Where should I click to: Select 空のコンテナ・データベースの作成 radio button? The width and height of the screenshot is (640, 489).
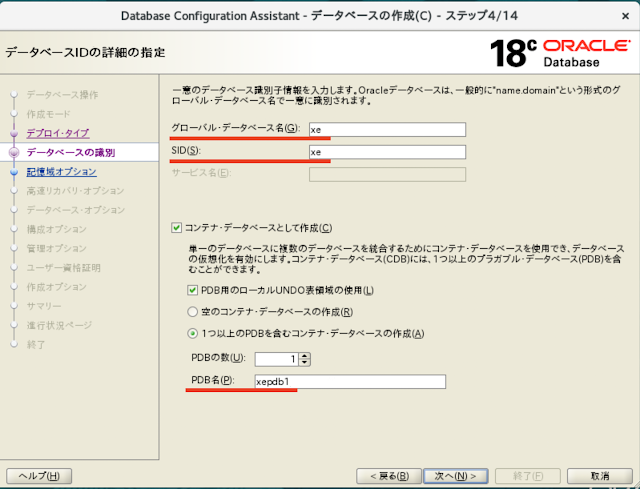pos(192,312)
